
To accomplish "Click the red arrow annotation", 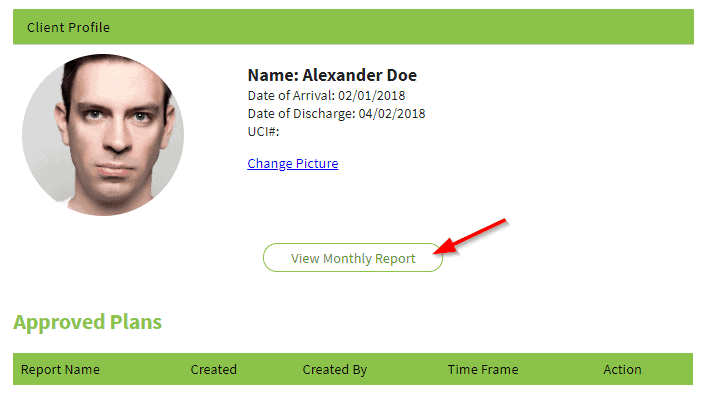I will tap(470, 236).
